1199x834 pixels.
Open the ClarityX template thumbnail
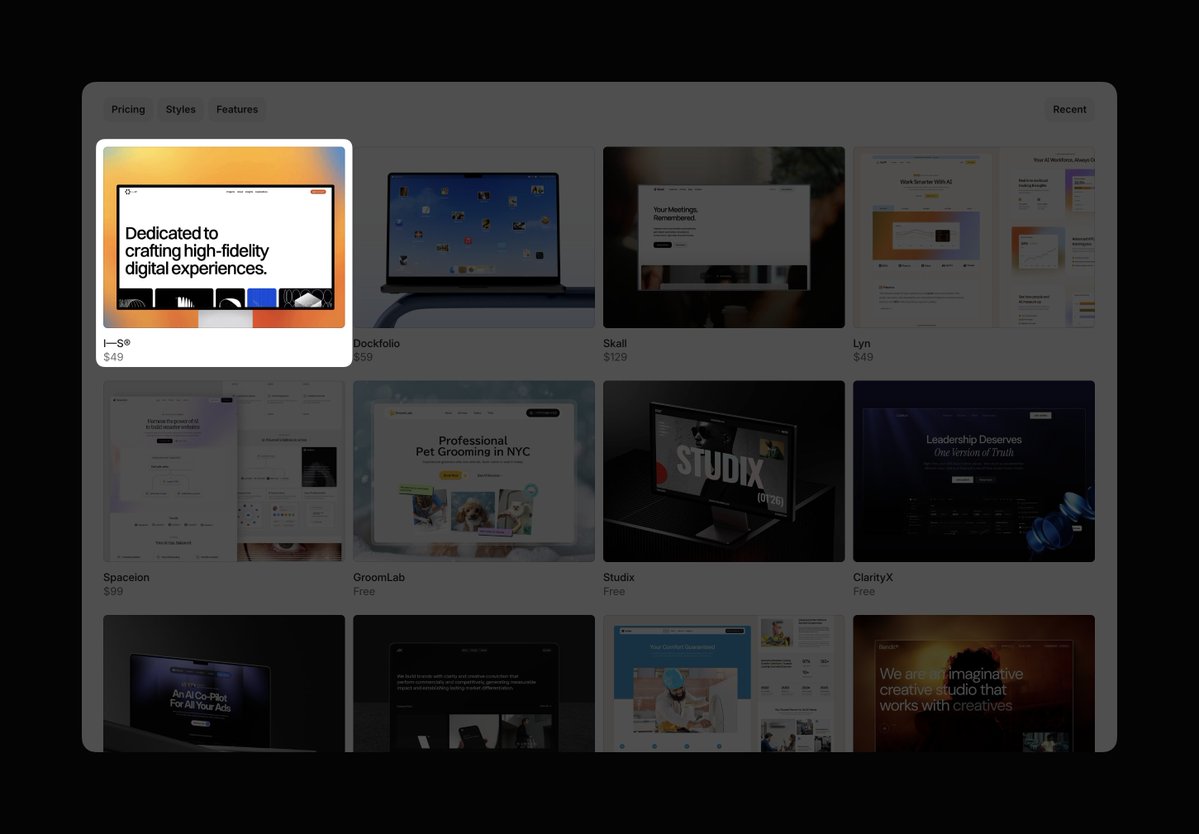tap(973, 471)
